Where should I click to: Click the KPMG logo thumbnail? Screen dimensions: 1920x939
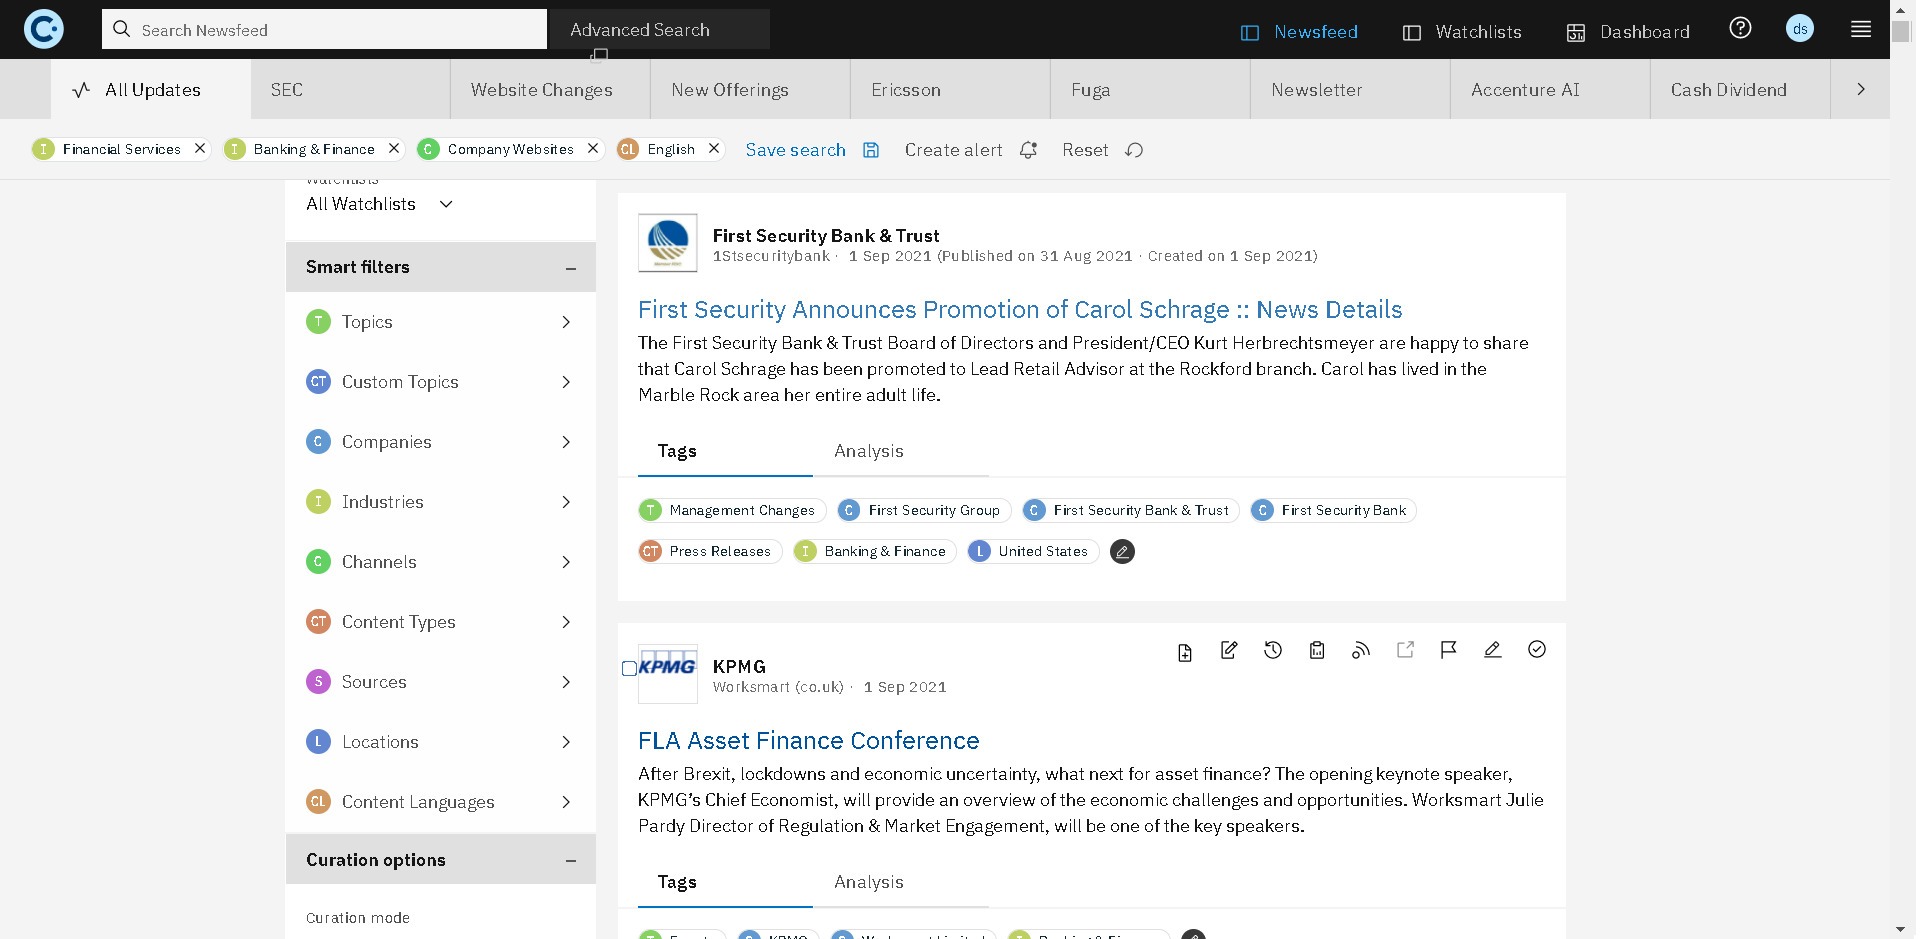pyautogui.click(x=668, y=673)
